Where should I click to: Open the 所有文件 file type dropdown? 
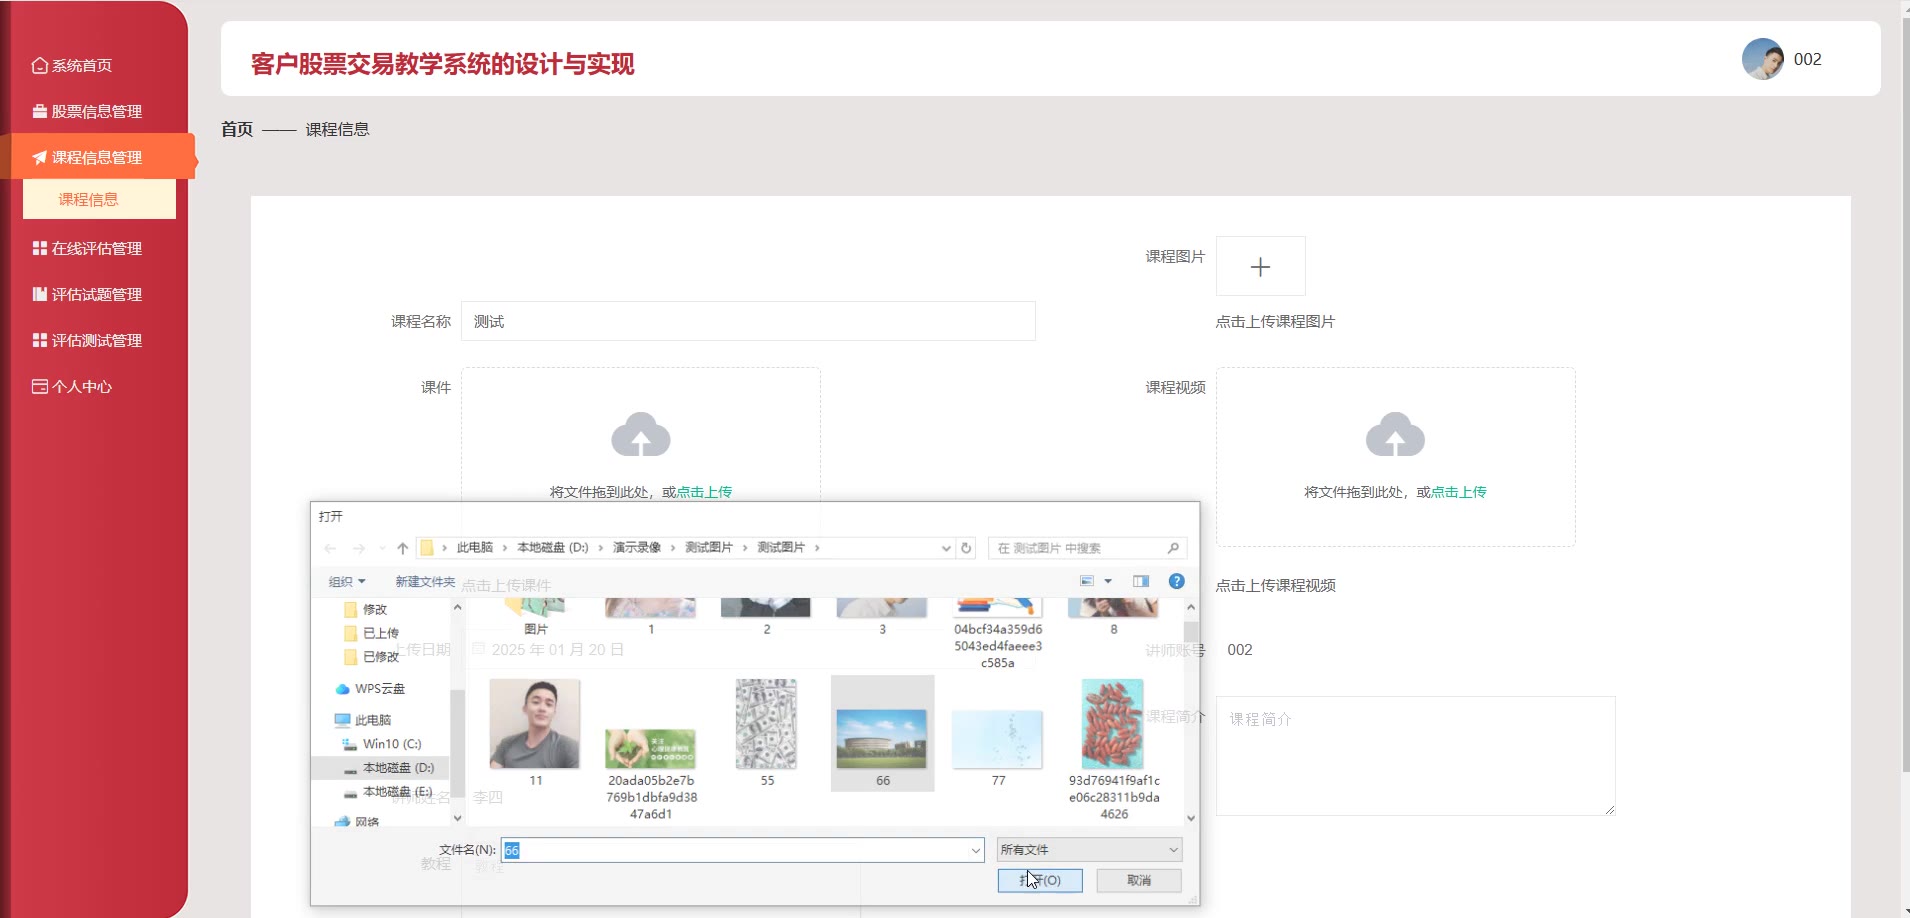1089,850
